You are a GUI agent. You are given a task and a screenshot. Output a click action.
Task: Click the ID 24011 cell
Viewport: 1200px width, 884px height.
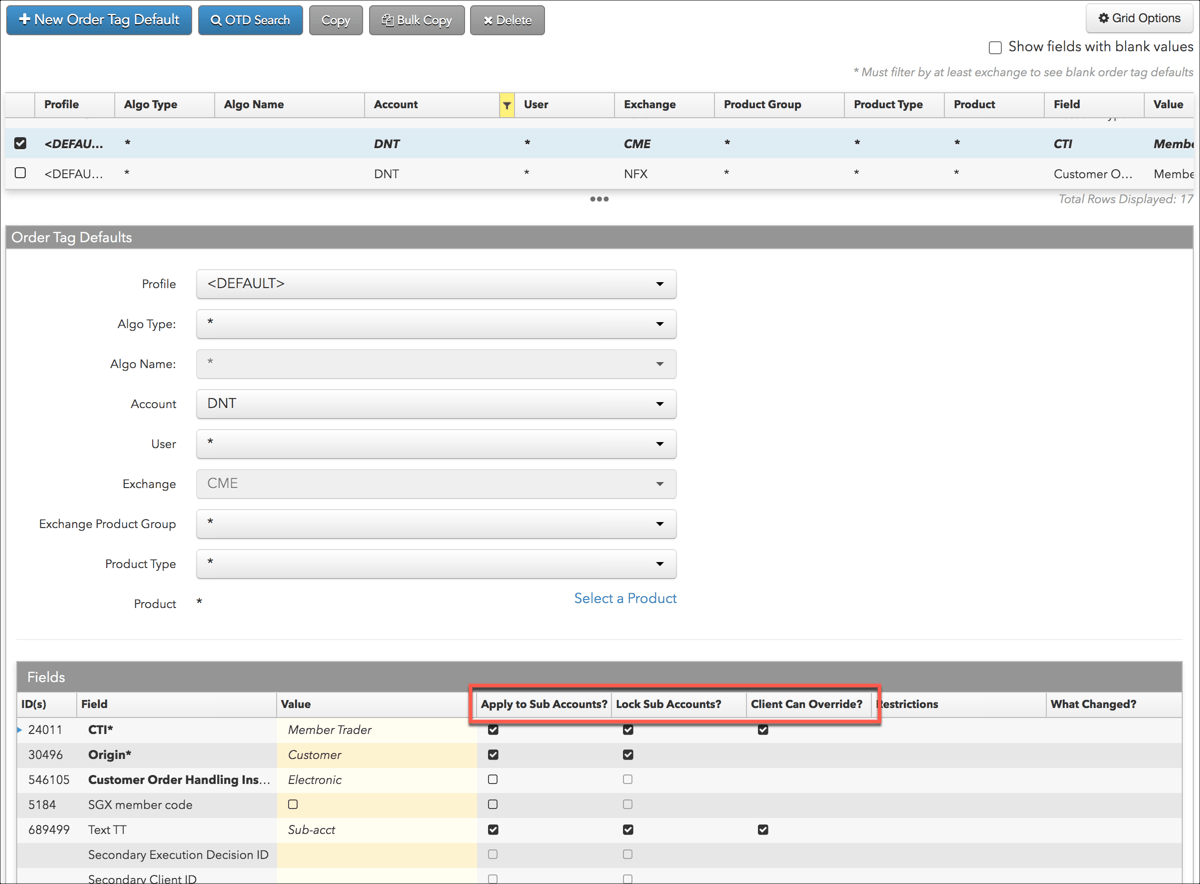tap(48, 730)
